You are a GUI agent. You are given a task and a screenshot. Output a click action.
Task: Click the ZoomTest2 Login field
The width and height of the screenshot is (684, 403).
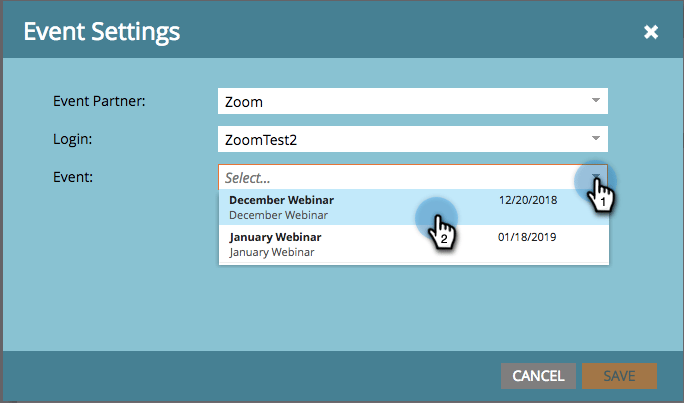point(413,139)
